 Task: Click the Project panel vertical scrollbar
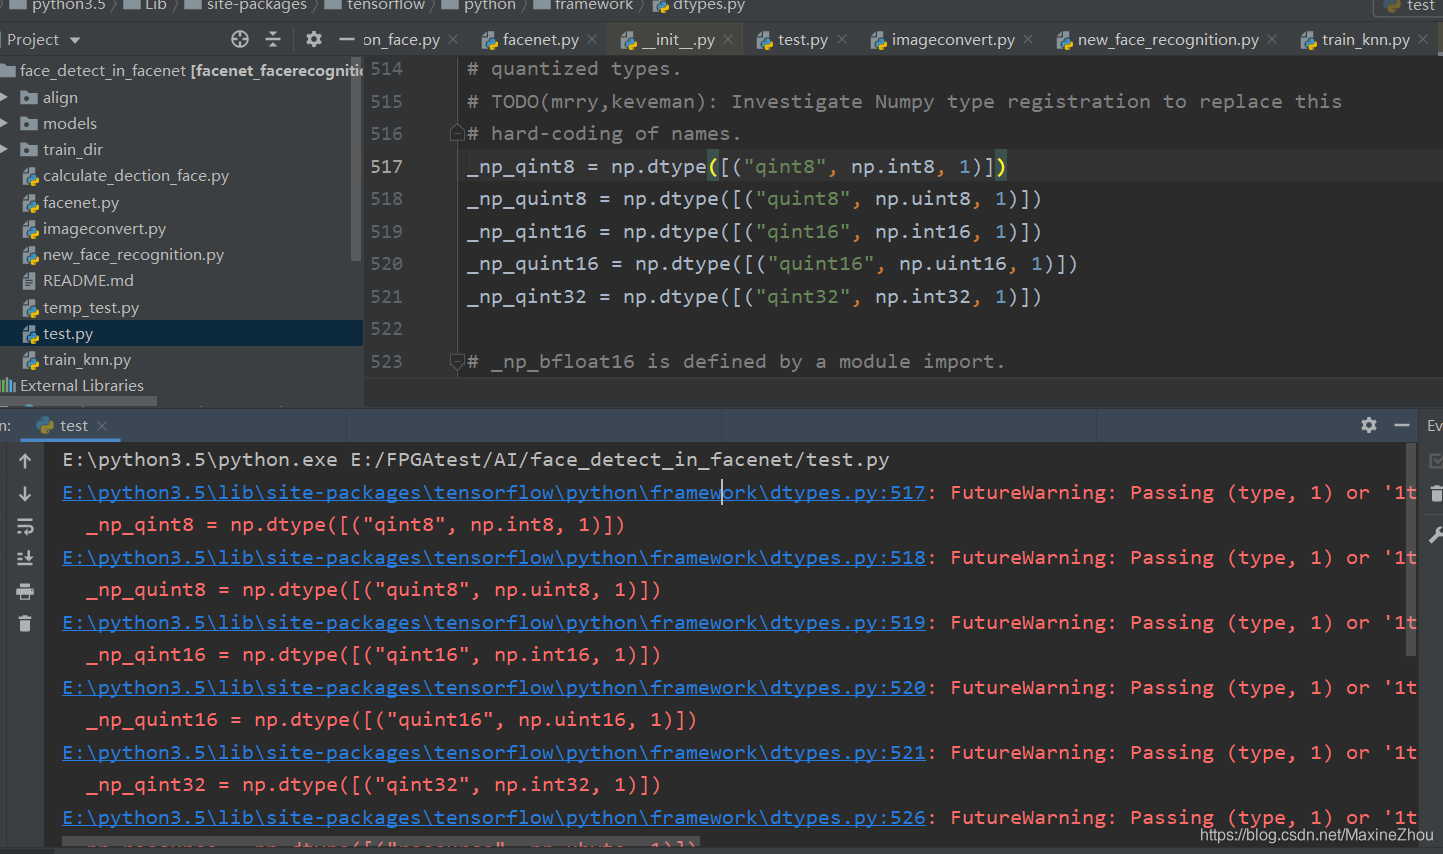356,160
